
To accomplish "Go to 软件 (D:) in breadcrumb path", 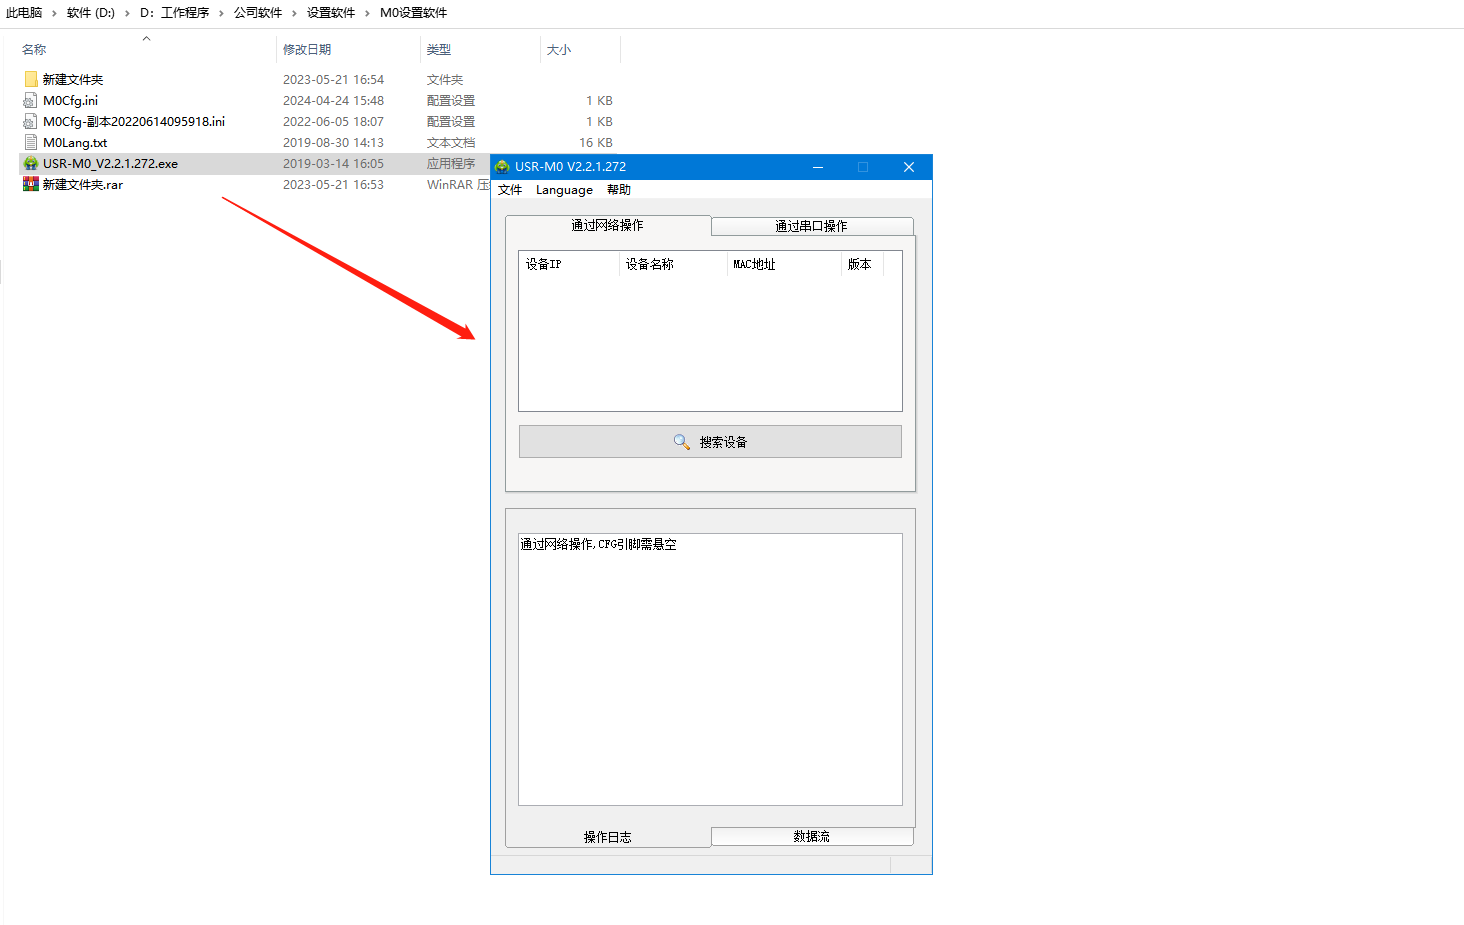I will pos(91,13).
